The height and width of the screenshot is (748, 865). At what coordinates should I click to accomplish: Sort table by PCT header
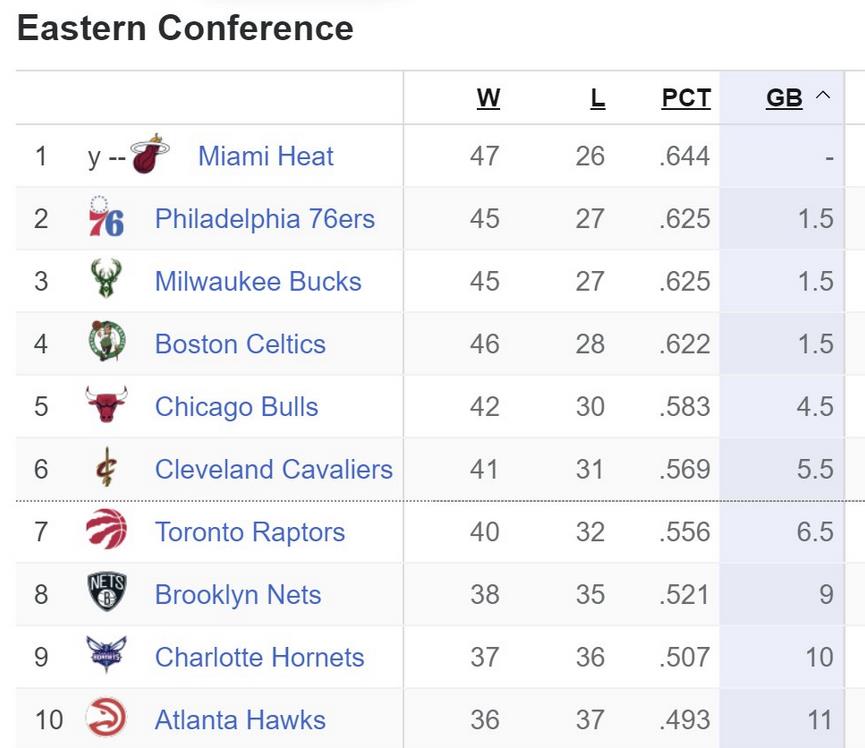pos(686,98)
